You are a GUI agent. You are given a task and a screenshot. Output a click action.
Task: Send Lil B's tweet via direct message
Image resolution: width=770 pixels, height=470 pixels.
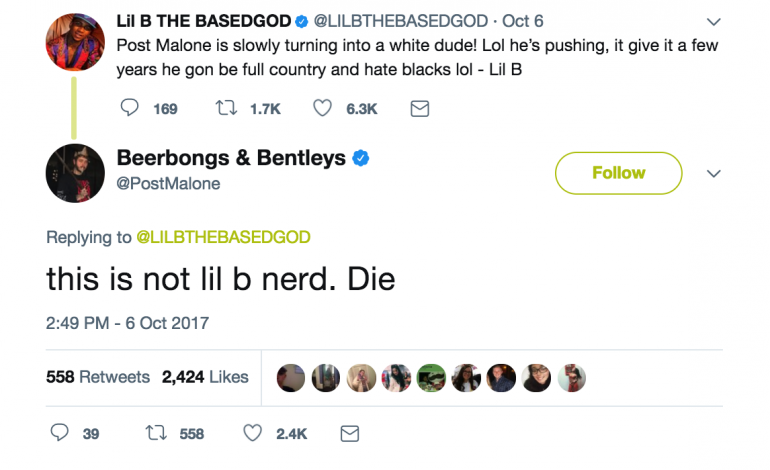[x=420, y=108]
